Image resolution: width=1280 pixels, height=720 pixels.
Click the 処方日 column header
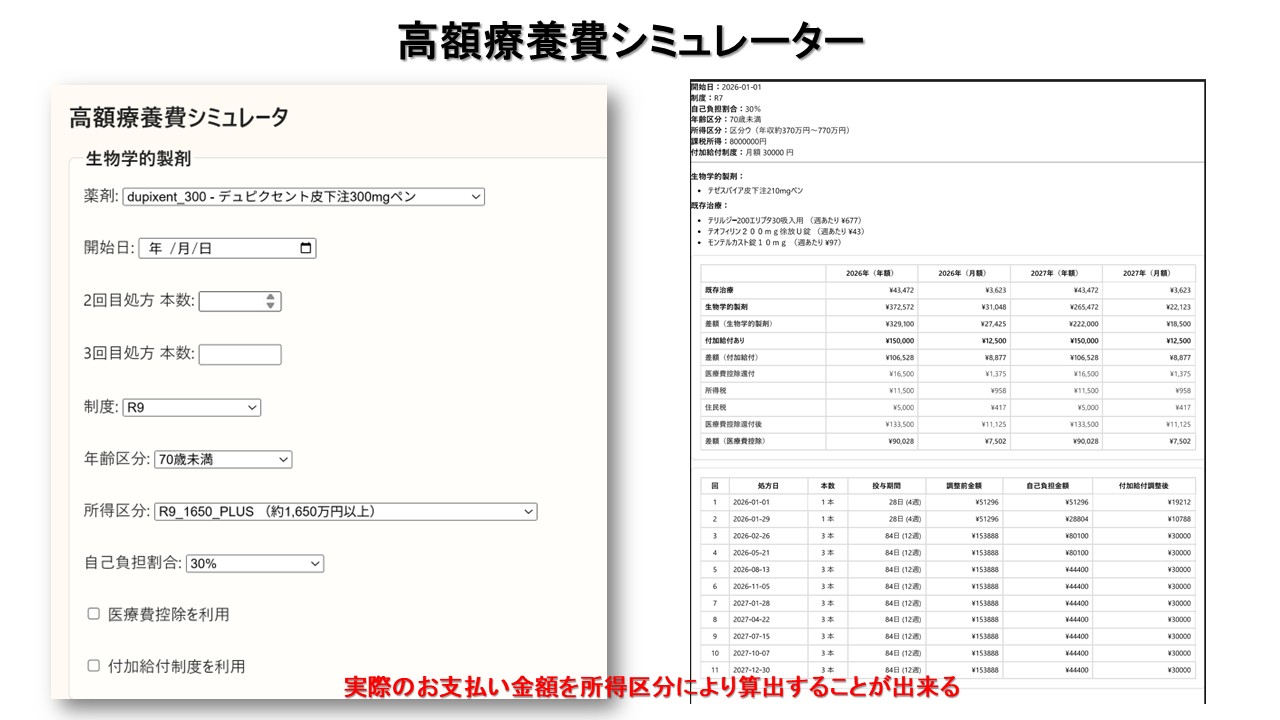tap(767, 484)
